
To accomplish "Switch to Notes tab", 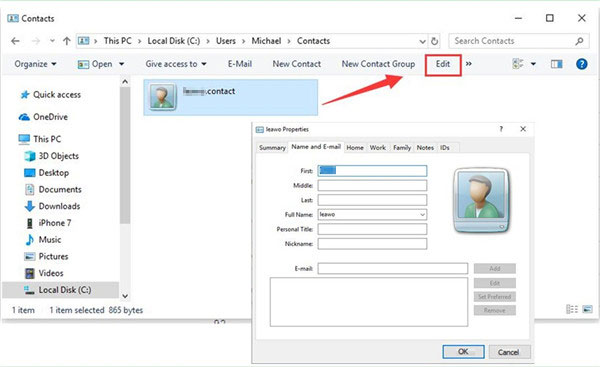I will click(425, 148).
